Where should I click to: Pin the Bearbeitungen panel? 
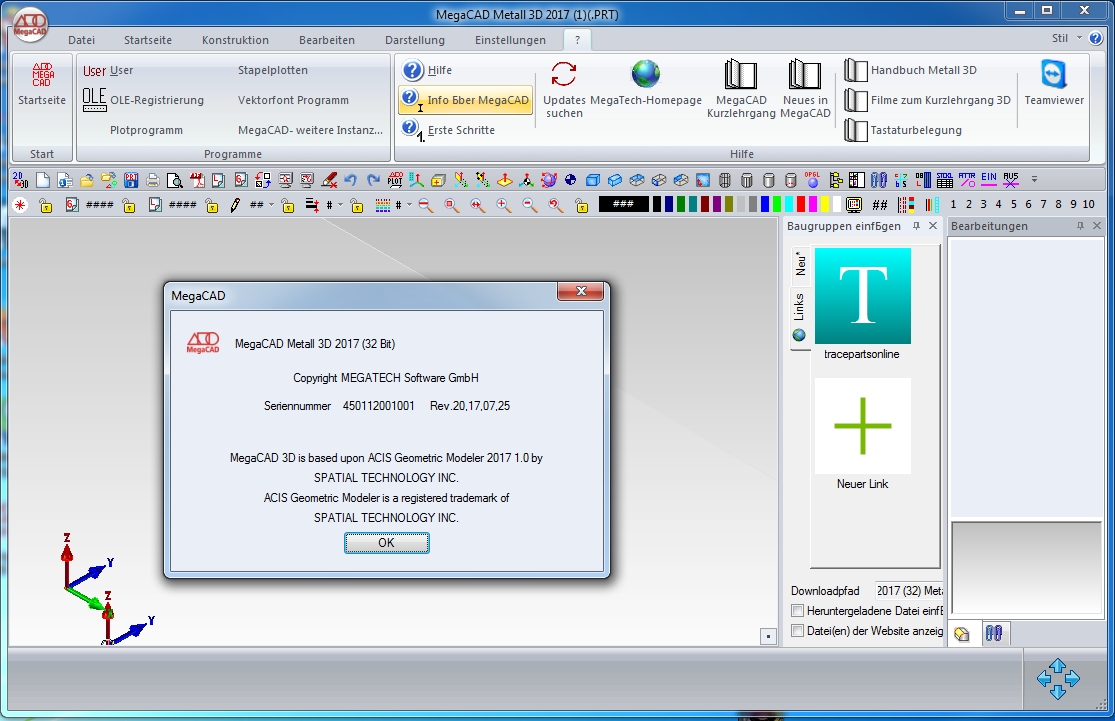1080,225
